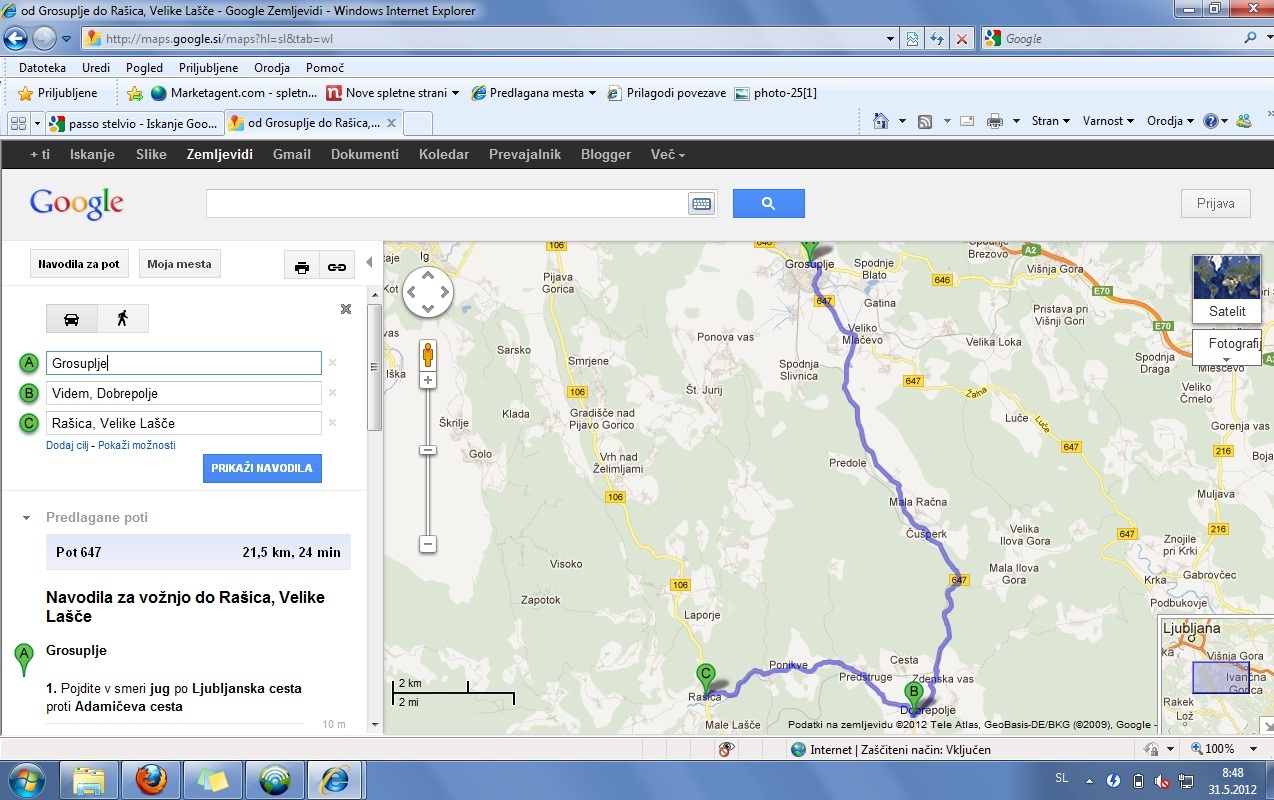Select driving mode car icon
Screen dimensions: 1274x800
coord(72,319)
